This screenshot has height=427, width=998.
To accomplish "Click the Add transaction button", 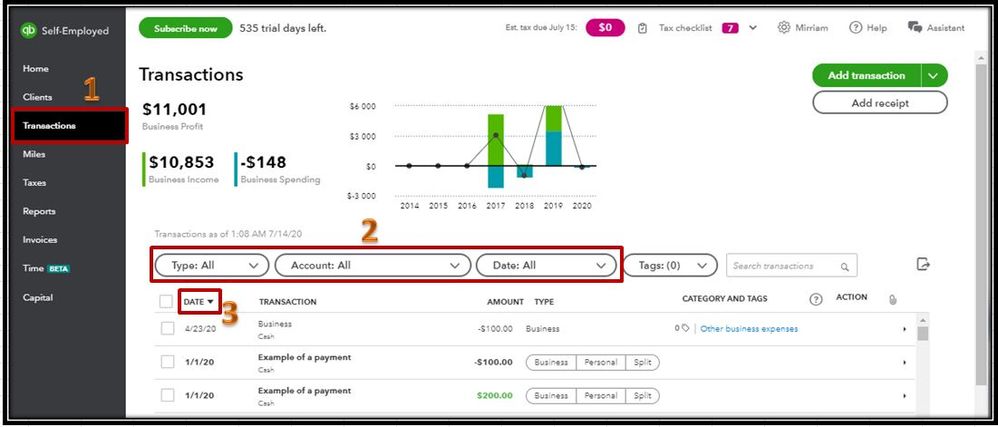I will [x=866, y=76].
